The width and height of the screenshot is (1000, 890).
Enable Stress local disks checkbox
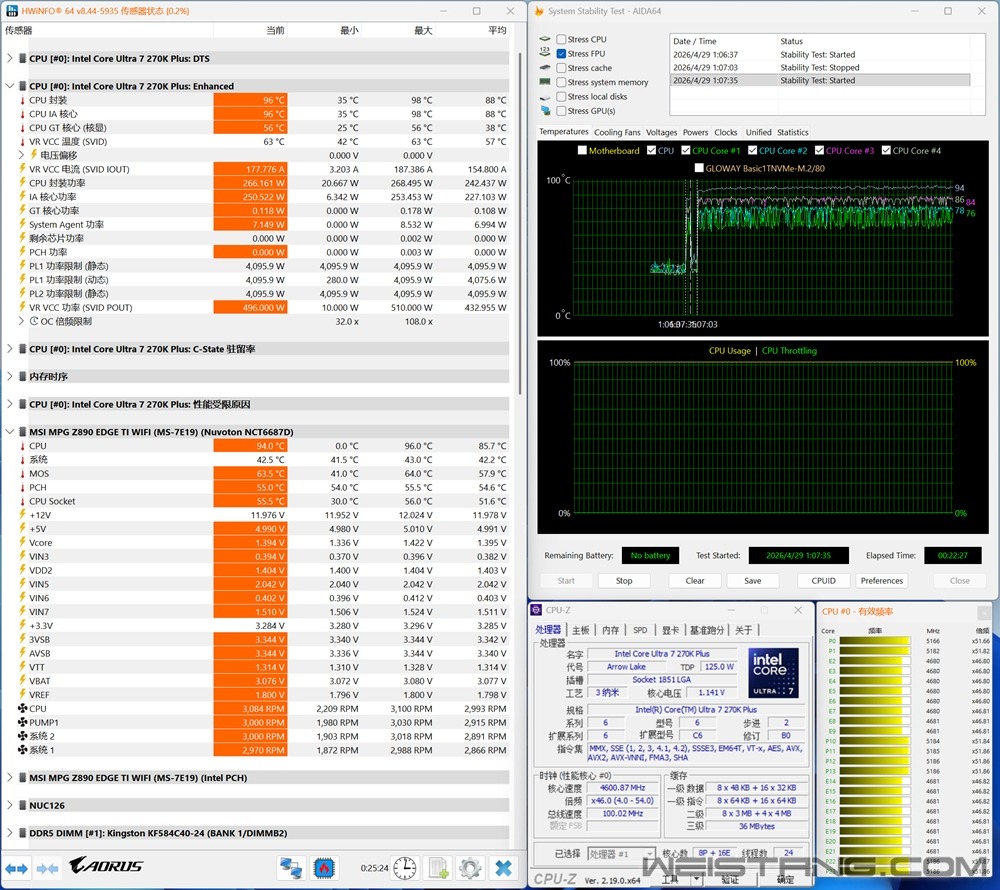pos(561,96)
